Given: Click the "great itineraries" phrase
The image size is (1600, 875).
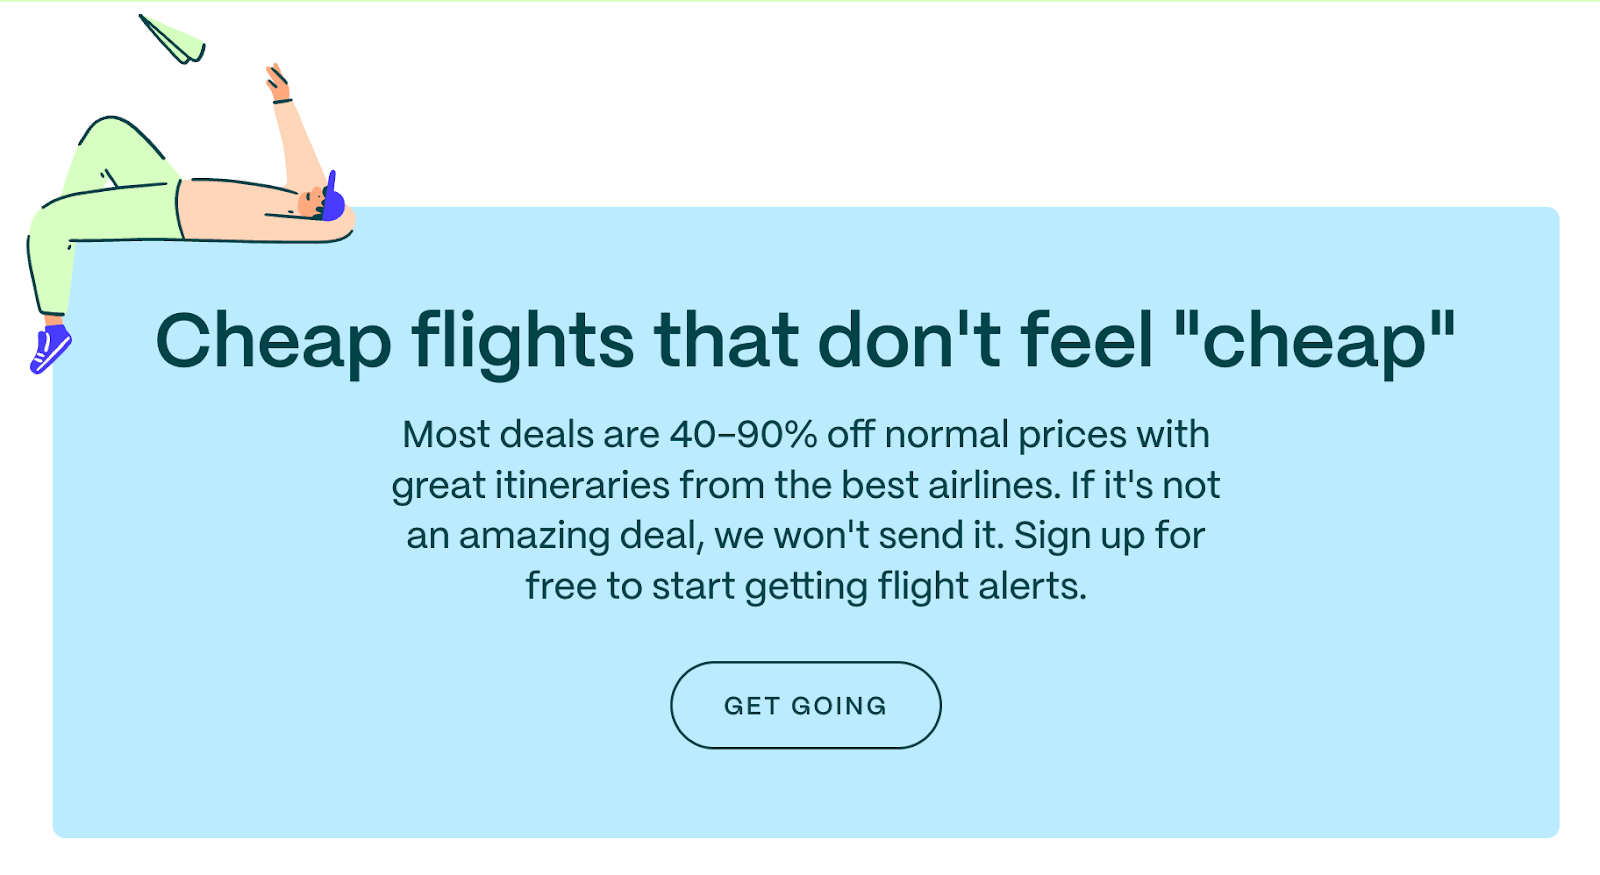Looking at the screenshot, I should (530, 486).
